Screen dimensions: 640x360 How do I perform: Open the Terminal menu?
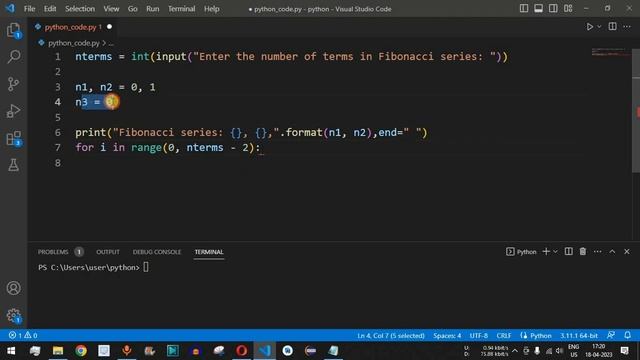tap(182, 9)
